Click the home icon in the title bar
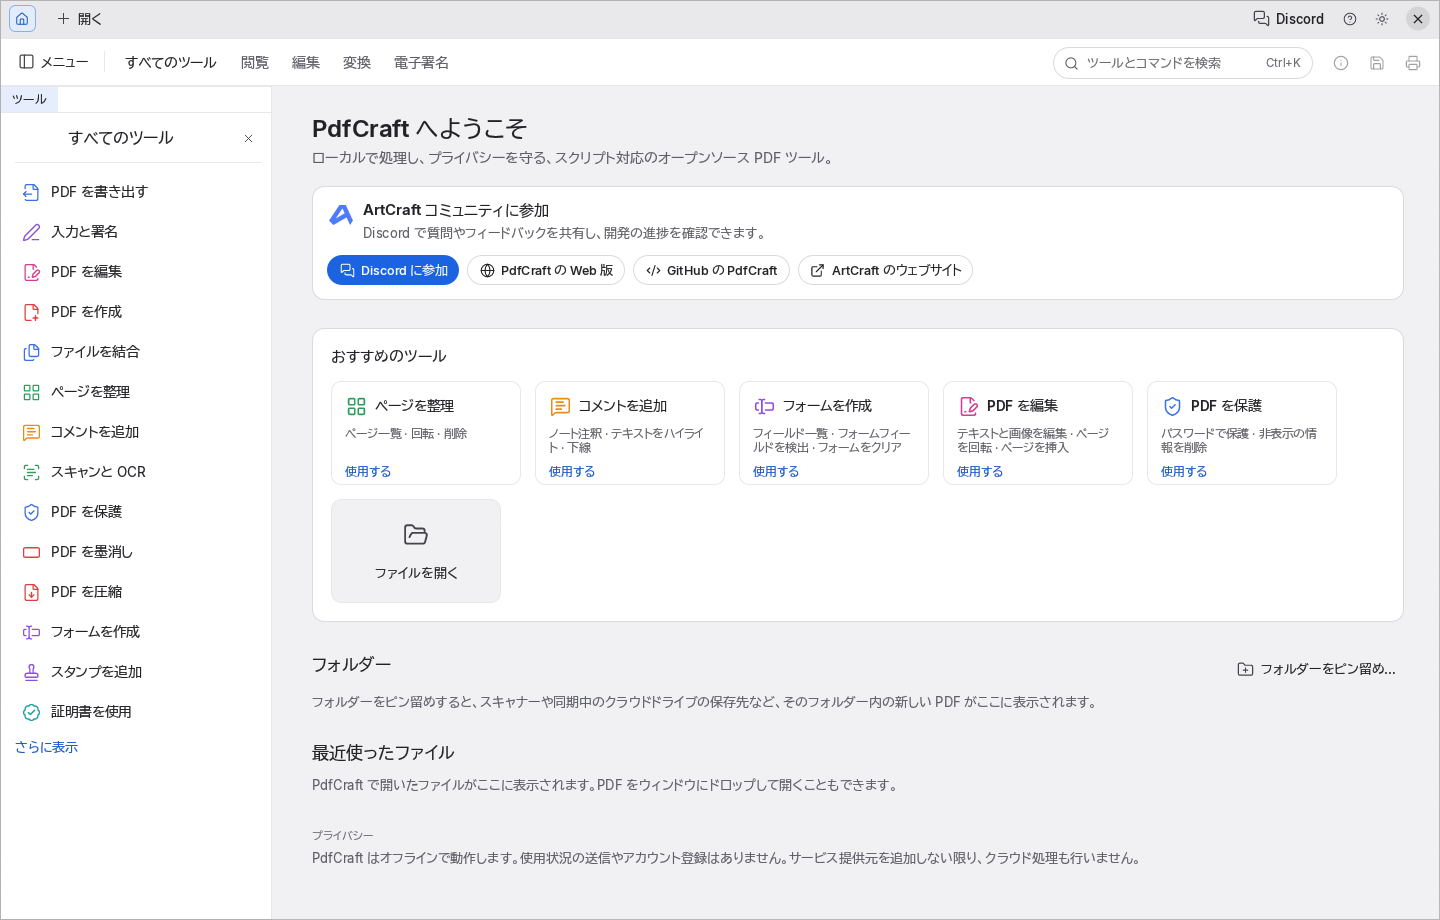1440x920 pixels. (x=22, y=19)
